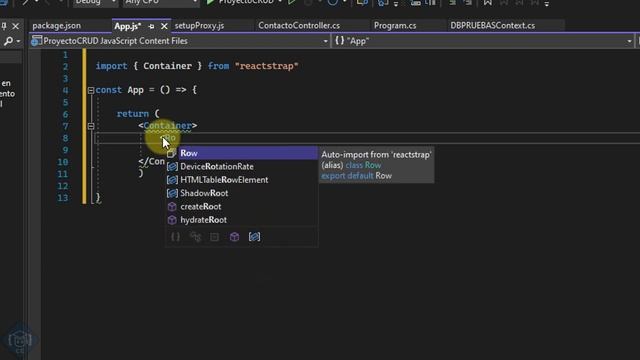Choose hydrateRoot completion suggestion
This screenshot has height=360, width=640.
(242, 220)
